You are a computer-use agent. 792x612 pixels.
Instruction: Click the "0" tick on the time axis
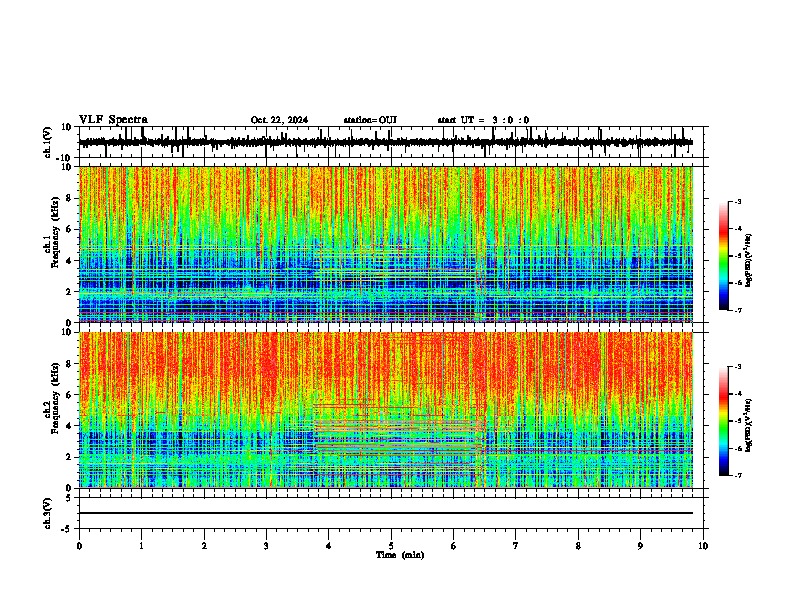pos(79,546)
